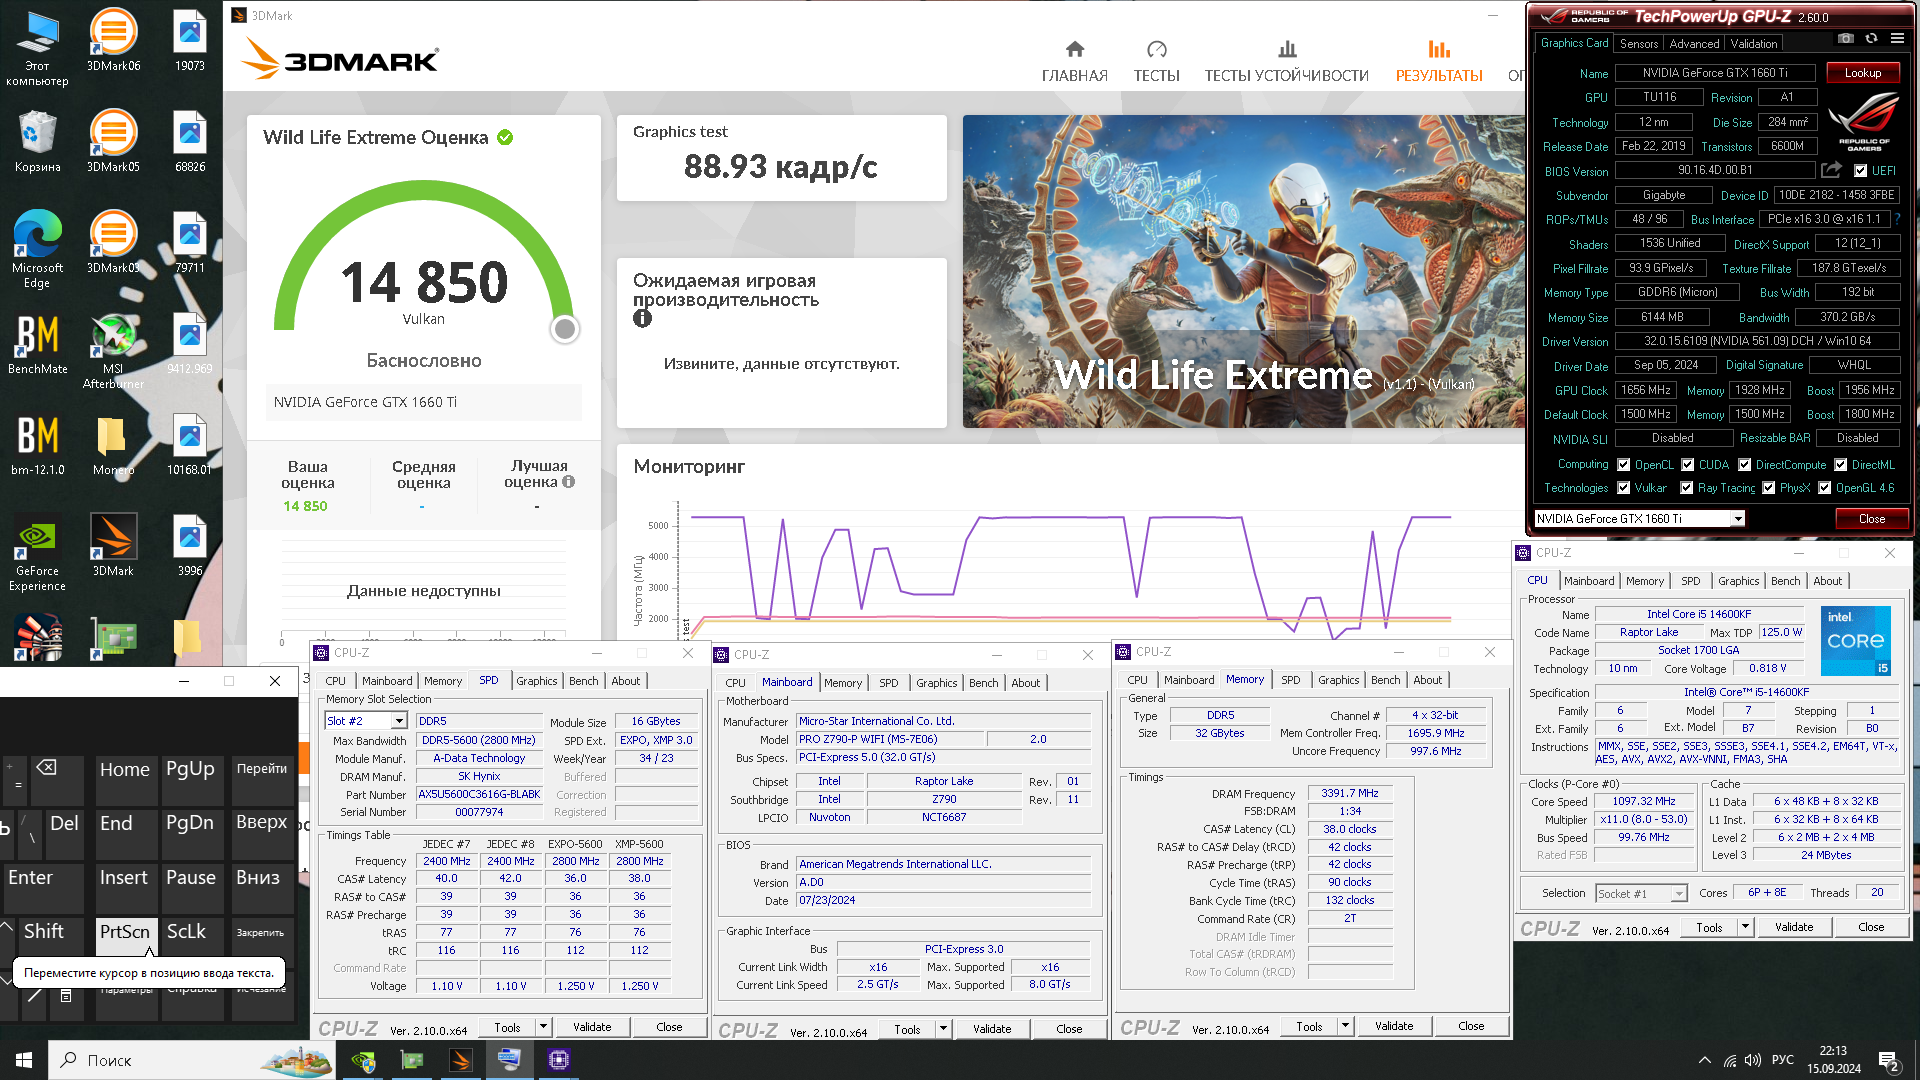Click the score gauge end knob
The image size is (1920, 1080).
pyautogui.click(x=565, y=329)
